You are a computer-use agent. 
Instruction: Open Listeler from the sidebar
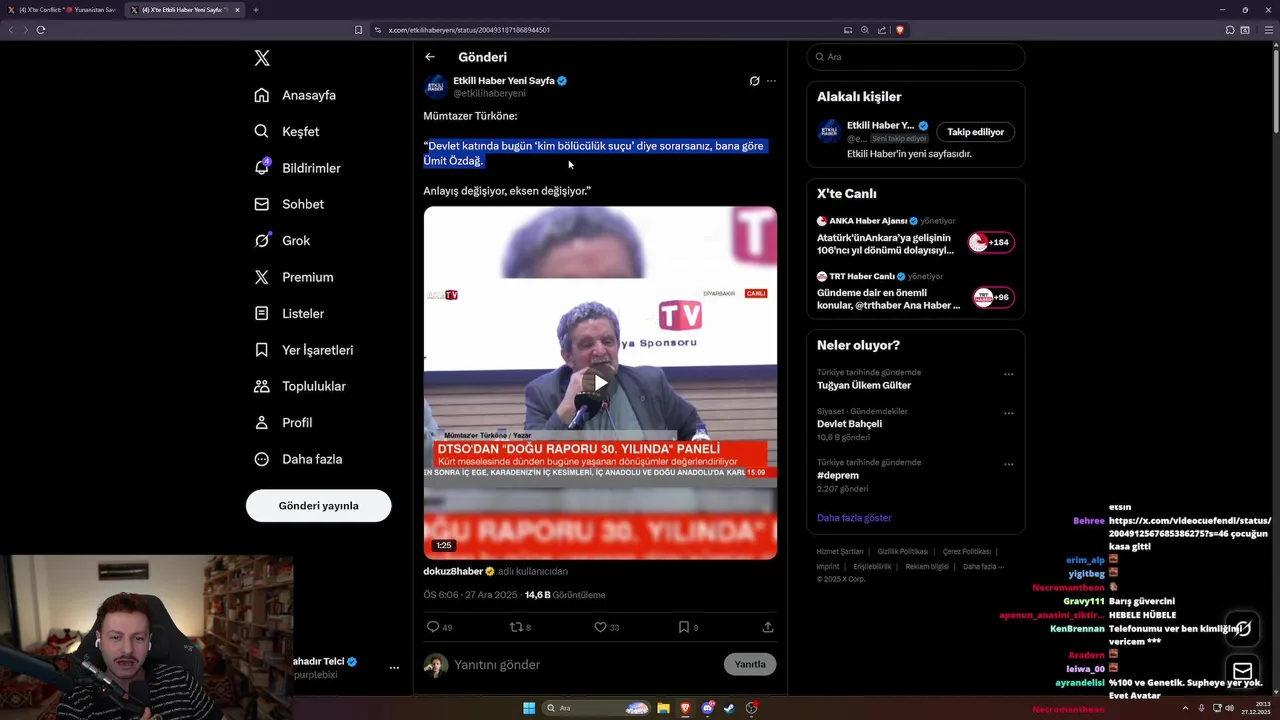(x=289, y=313)
